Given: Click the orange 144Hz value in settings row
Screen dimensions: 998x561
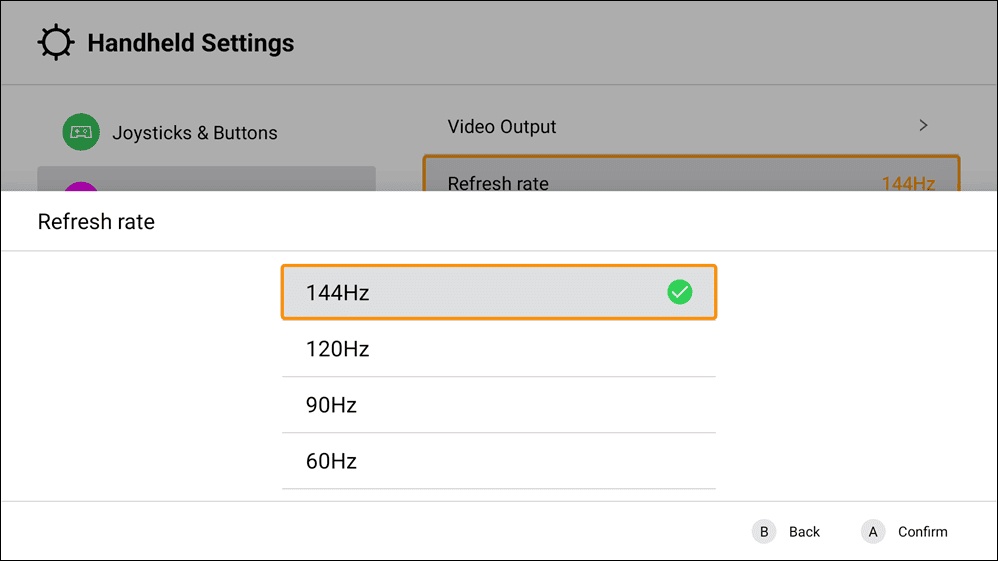Looking at the screenshot, I should 907,183.
